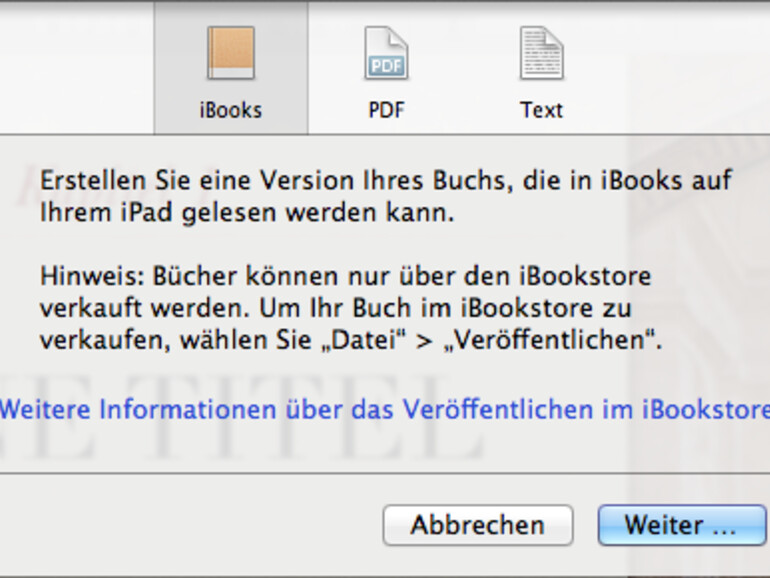Click the note starting with 'Hinweis: Bücher können'

coord(351,308)
